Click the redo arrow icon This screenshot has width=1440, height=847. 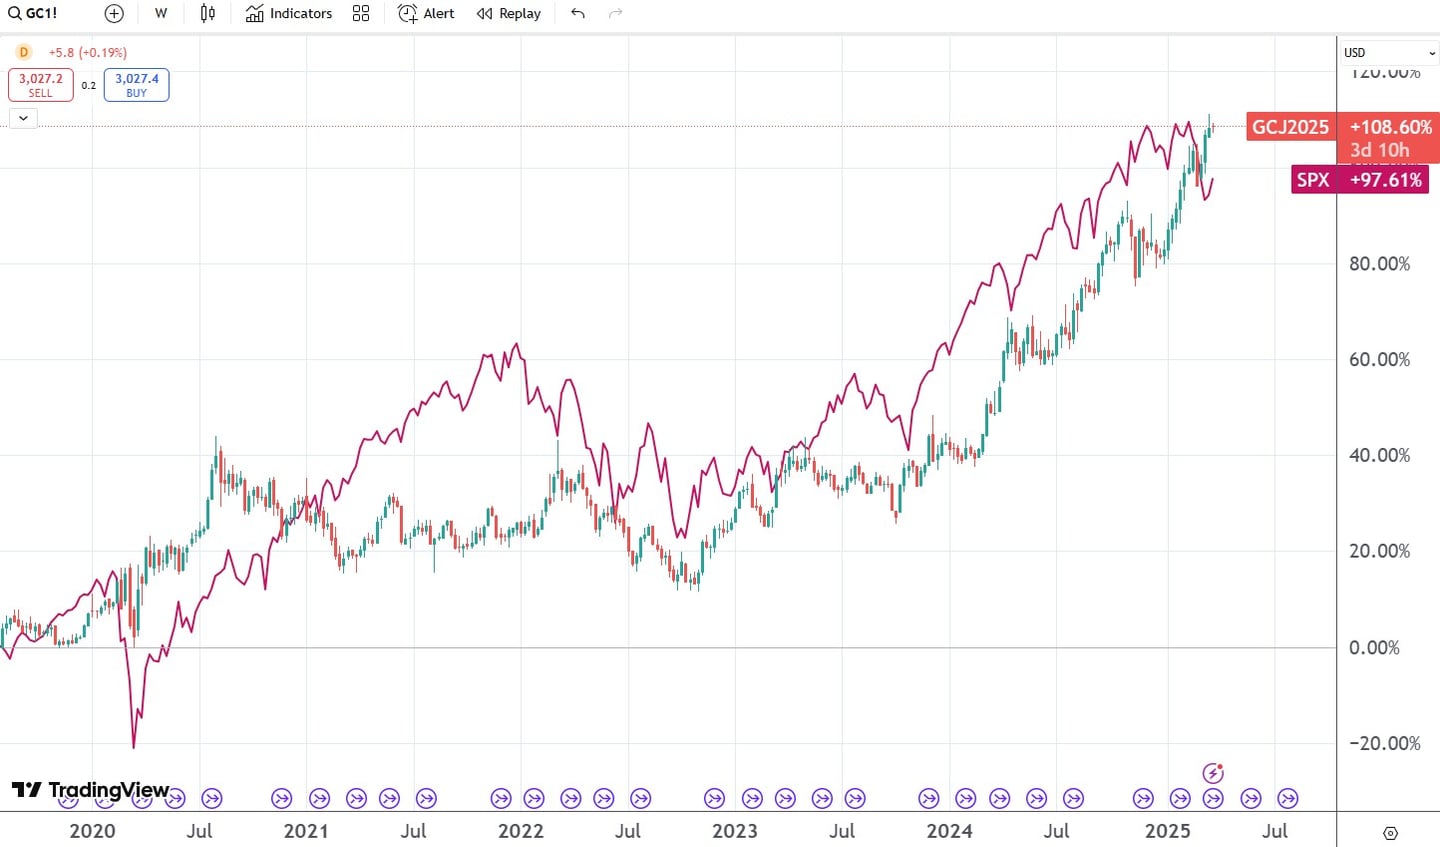click(614, 13)
